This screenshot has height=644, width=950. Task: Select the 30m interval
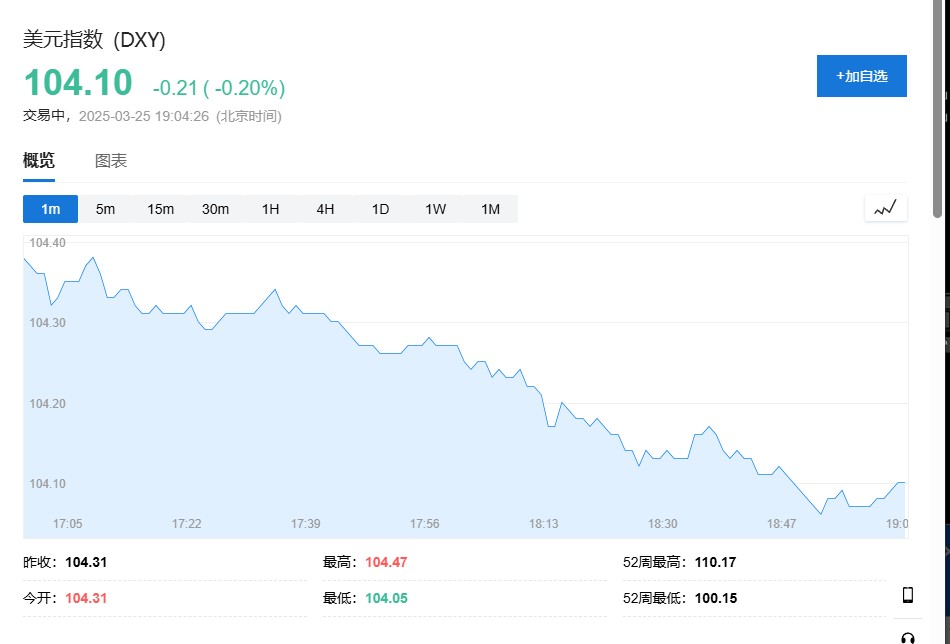pyautogui.click(x=215, y=209)
